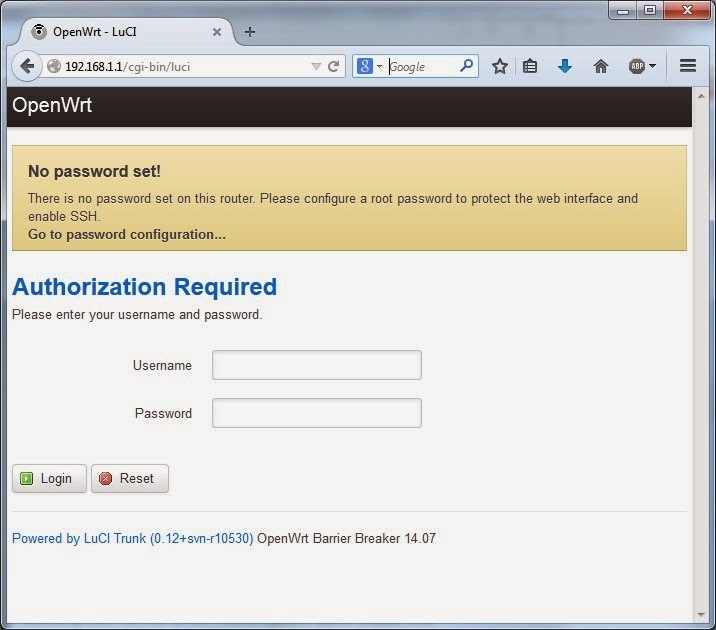716x630 pixels.
Task: Open Powered by LuCI Trunk link
Action: tap(132, 539)
